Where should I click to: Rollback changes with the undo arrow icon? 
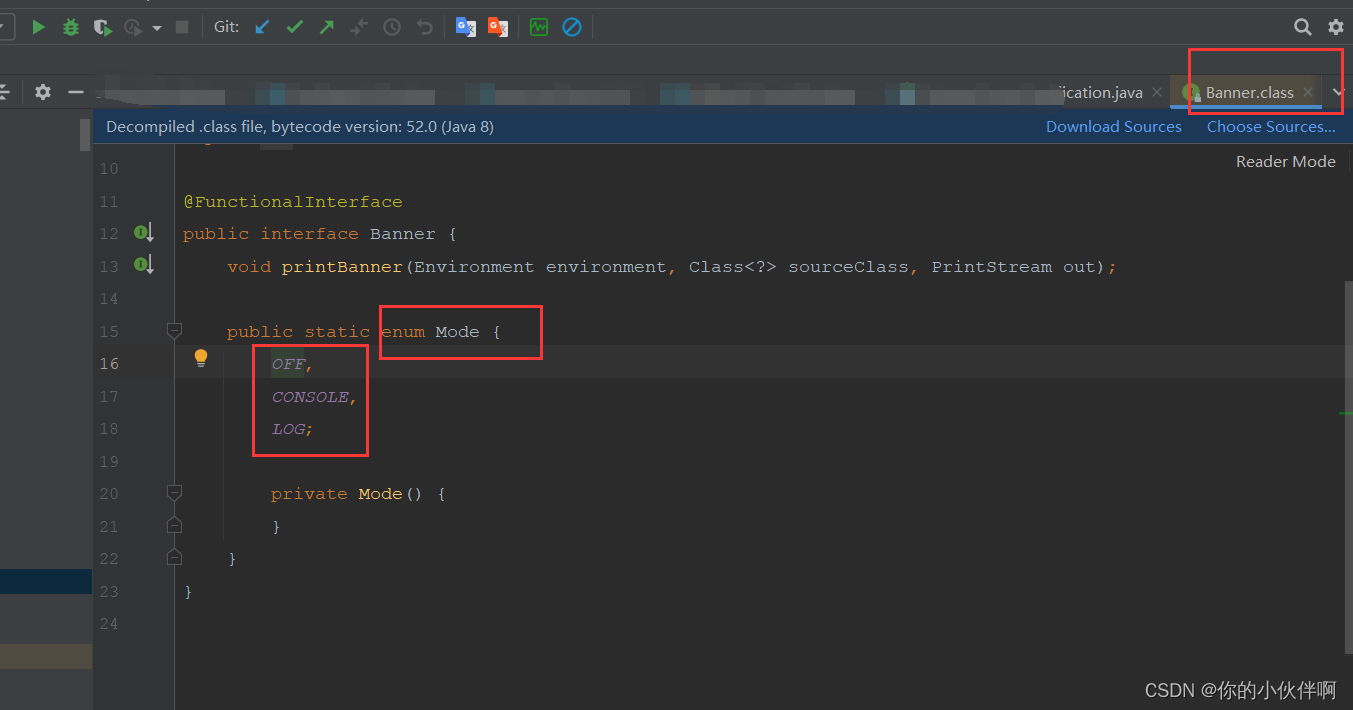pyautogui.click(x=425, y=27)
